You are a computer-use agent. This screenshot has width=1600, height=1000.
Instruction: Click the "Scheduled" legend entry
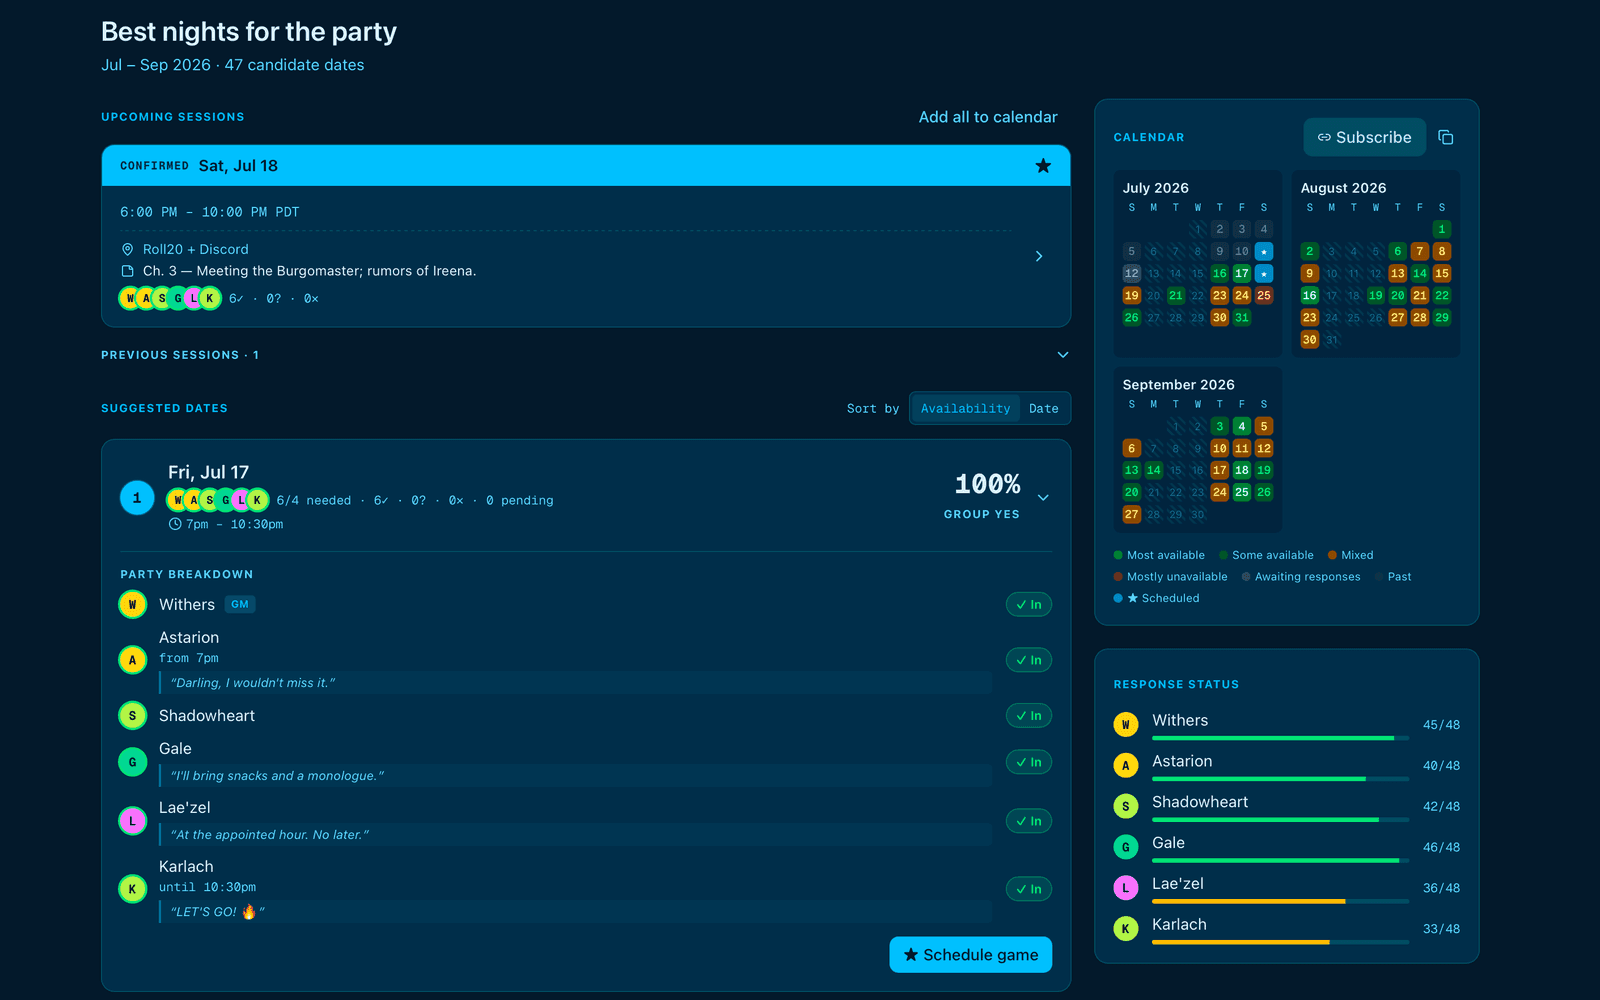pos(1156,598)
